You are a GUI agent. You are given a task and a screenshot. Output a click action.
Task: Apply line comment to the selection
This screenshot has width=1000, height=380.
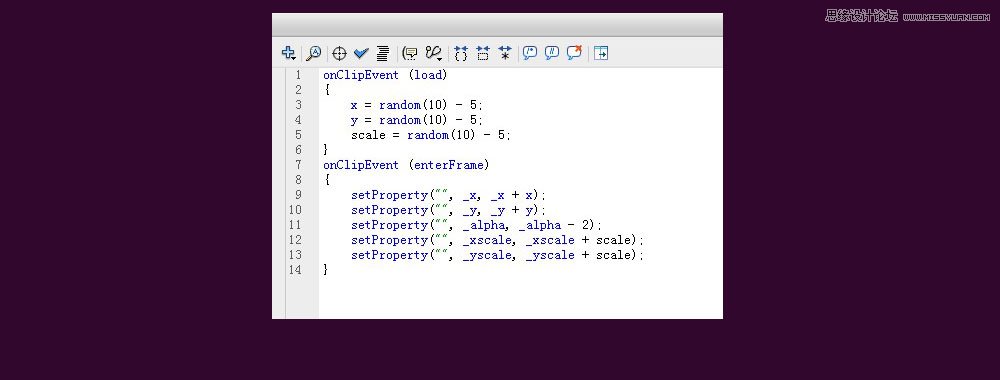pos(552,53)
